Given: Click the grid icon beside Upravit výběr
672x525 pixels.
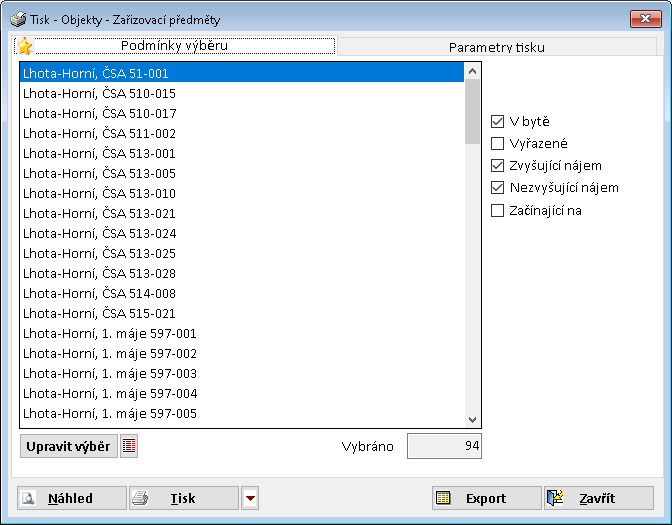Looking at the screenshot, I should tap(129, 446).
